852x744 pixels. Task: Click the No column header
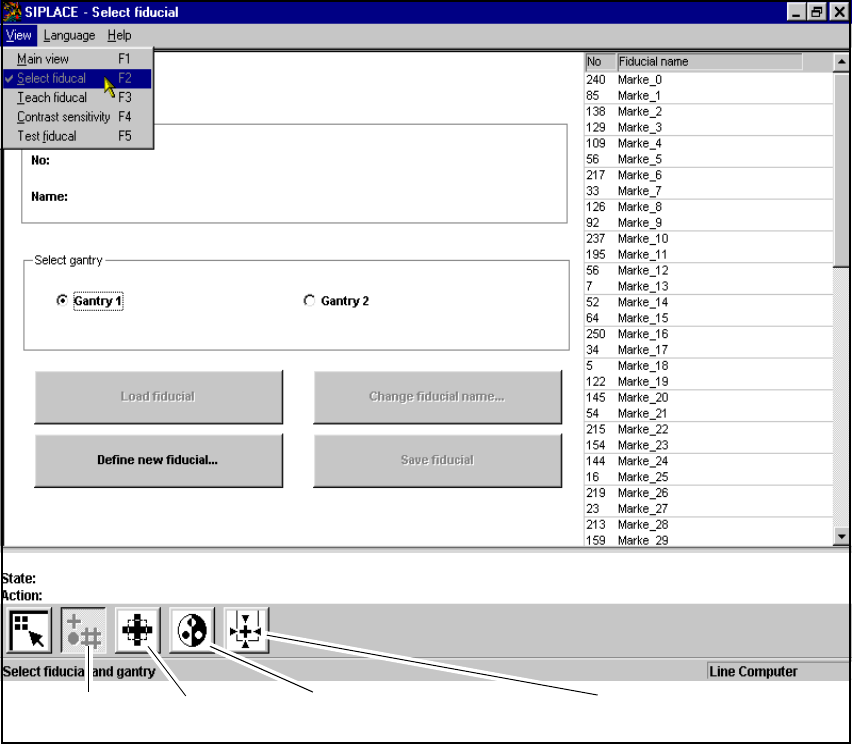pyautogui.click(x=600, y=62)
